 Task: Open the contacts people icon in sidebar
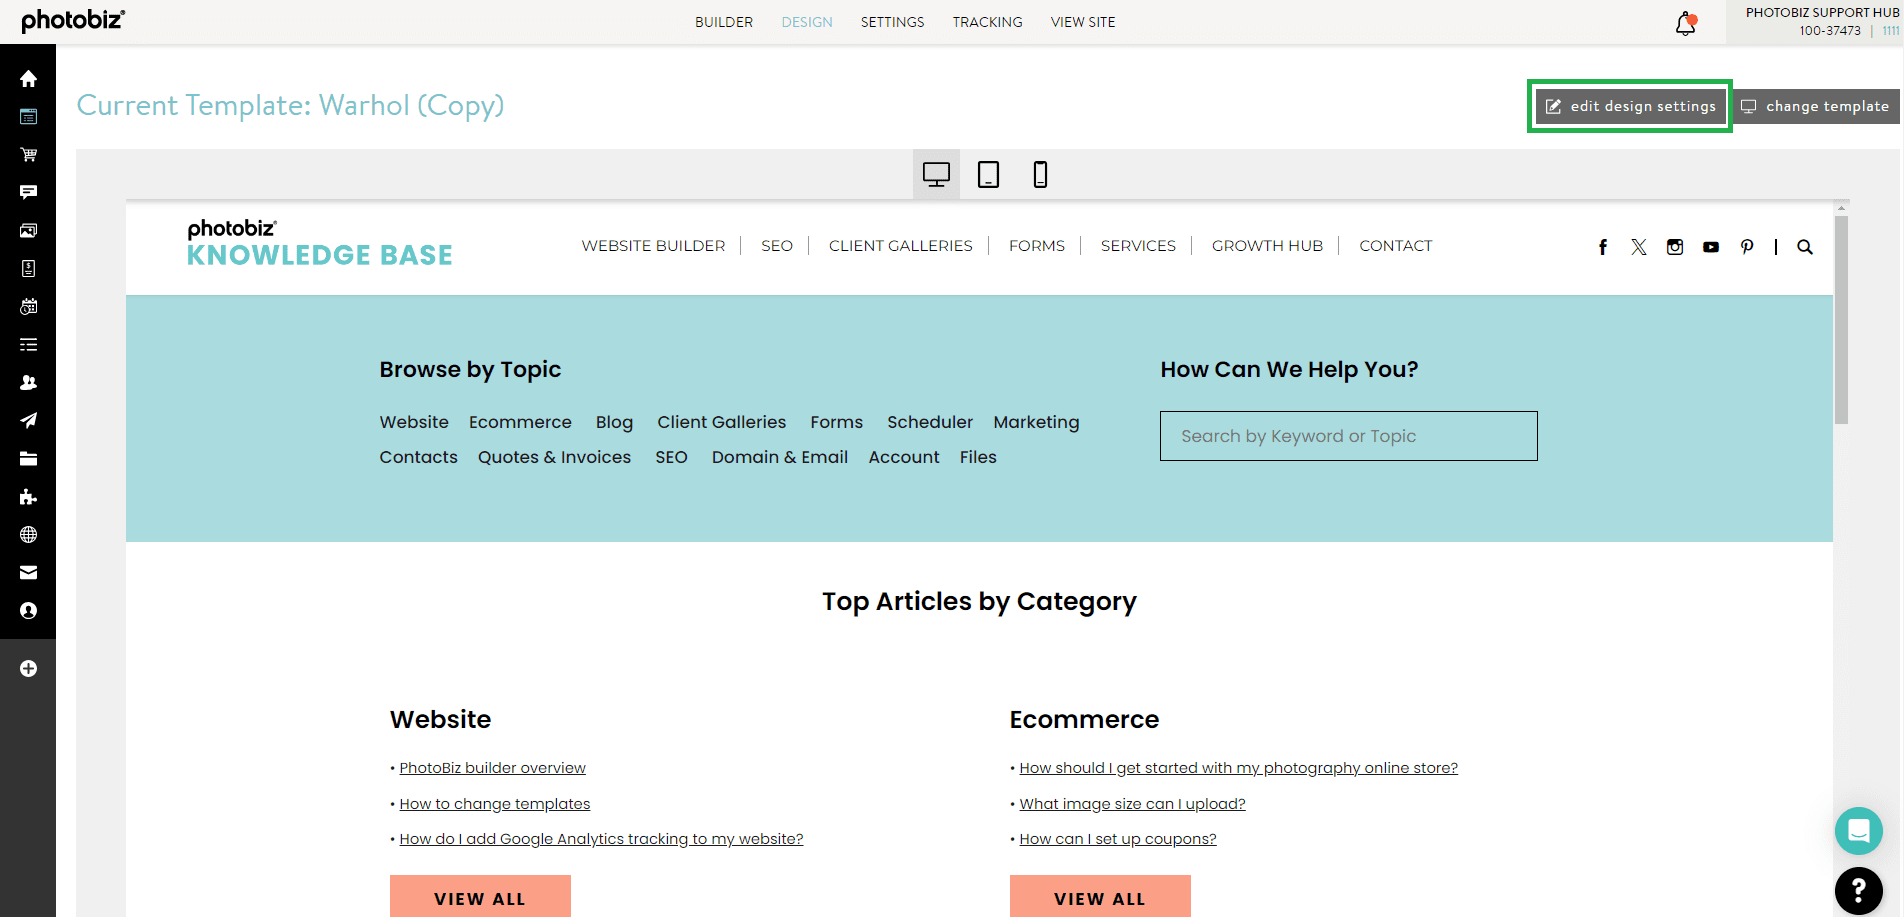(28, 382)
